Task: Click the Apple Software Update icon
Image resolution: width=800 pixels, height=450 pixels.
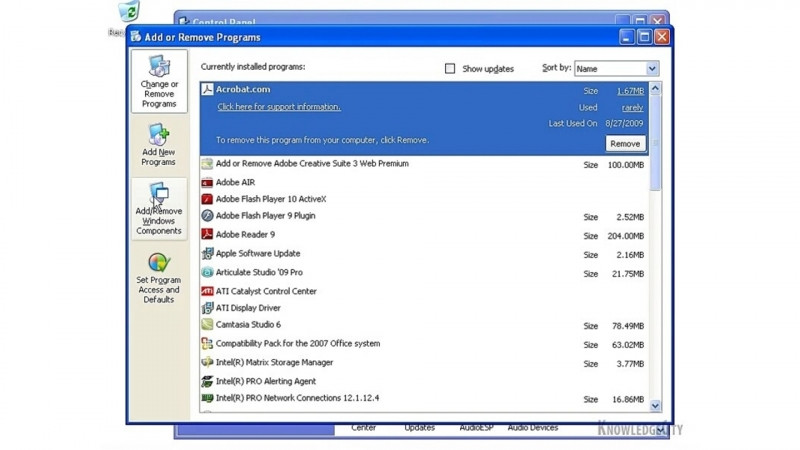Action: pyautogui.click(x=207, y=254)
